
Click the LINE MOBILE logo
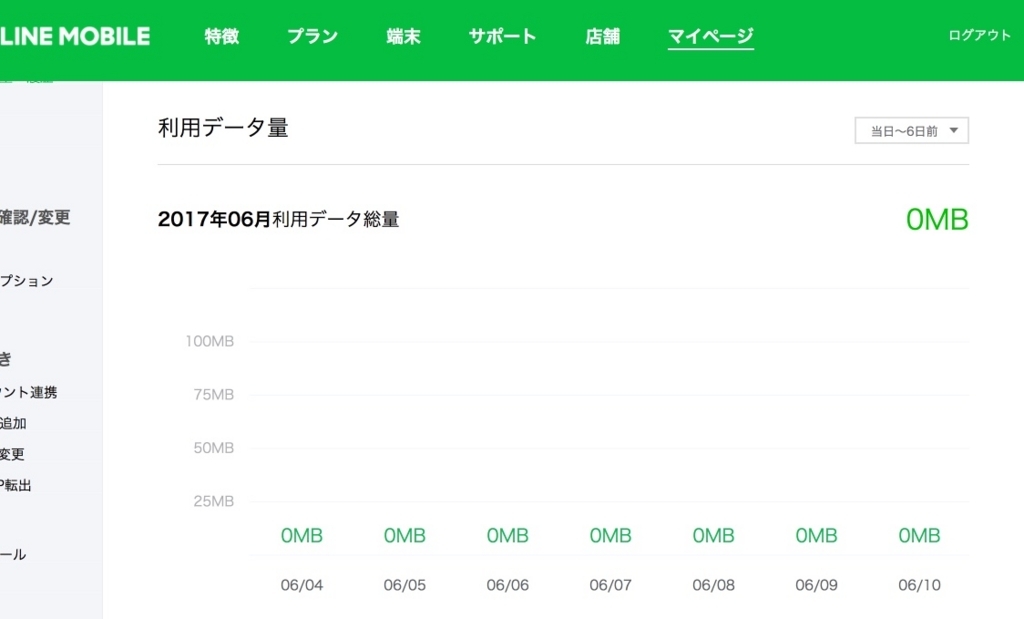(75, 36)
